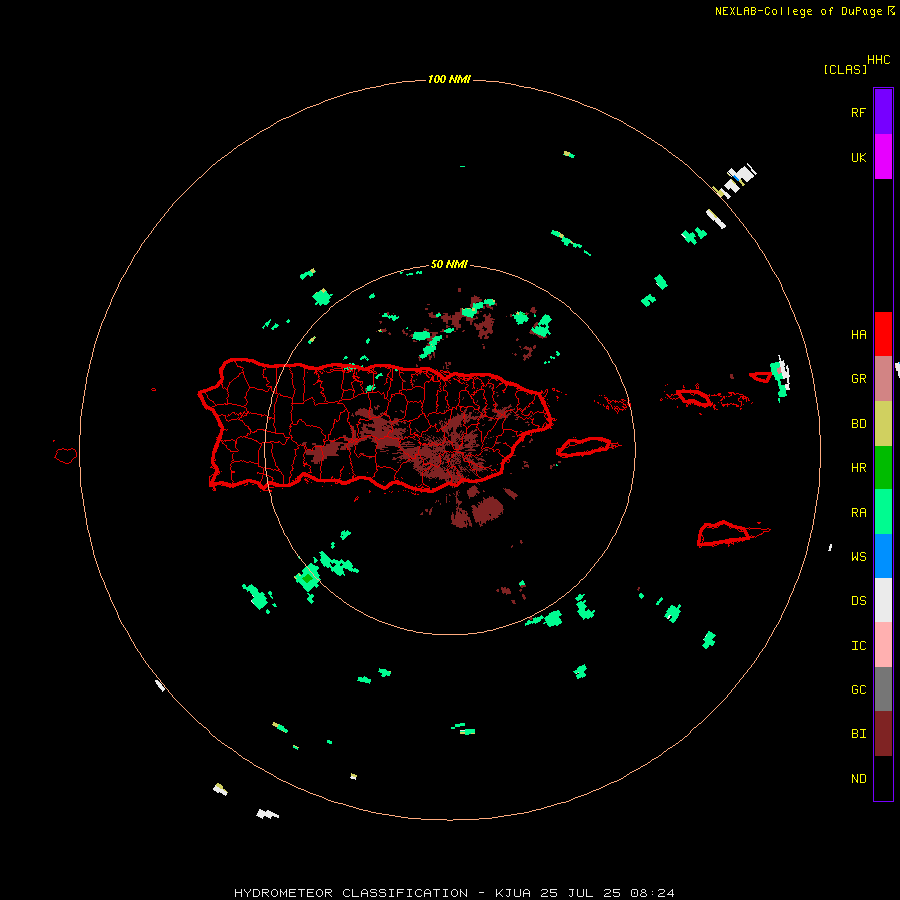Viewport: 900px width, 900px height.
Task: Click the DS legend label
Action: coord(858,600)
